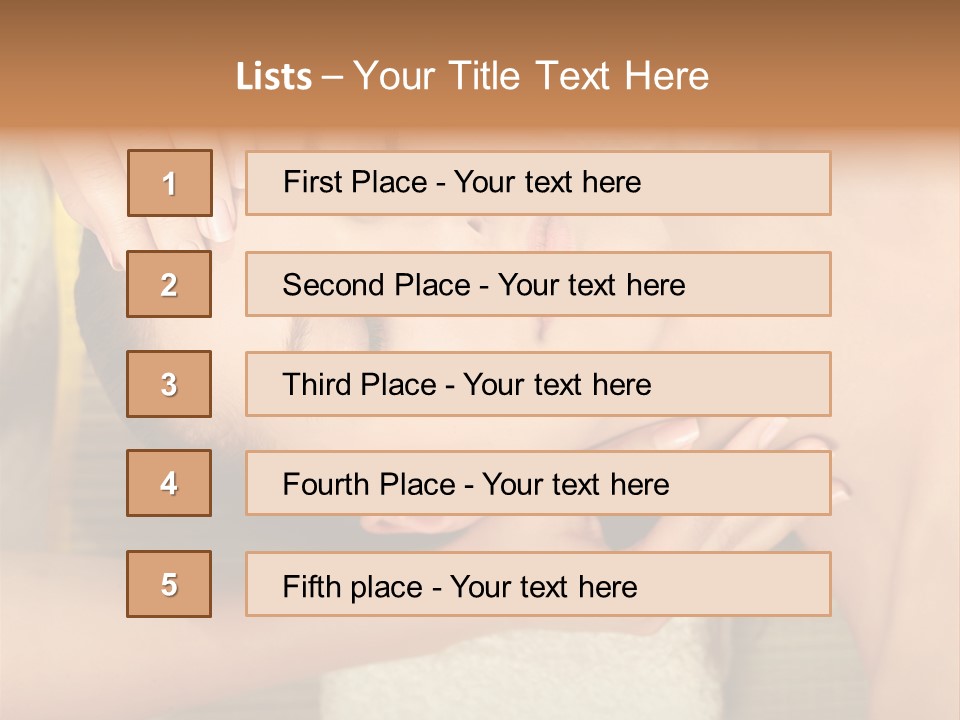
Task: Click the words 'Fifth place' in row five
Action: 353,586
